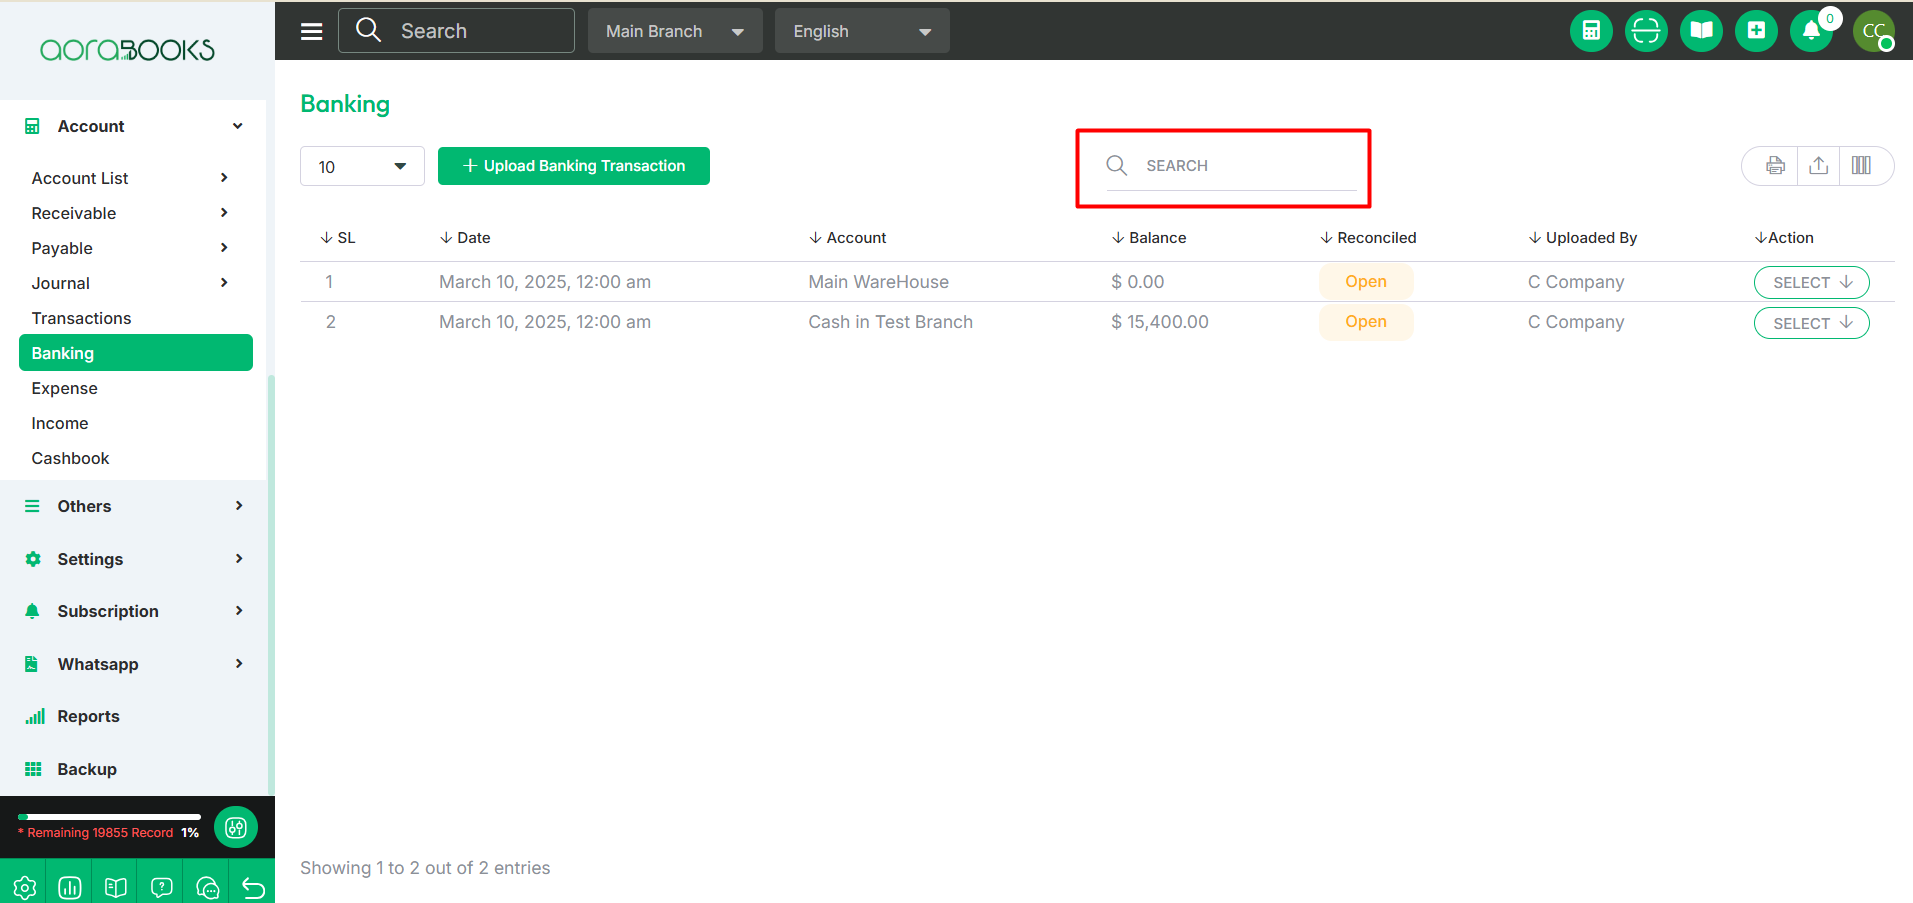
Task: Sort table by Action column
Action: 1784,238
